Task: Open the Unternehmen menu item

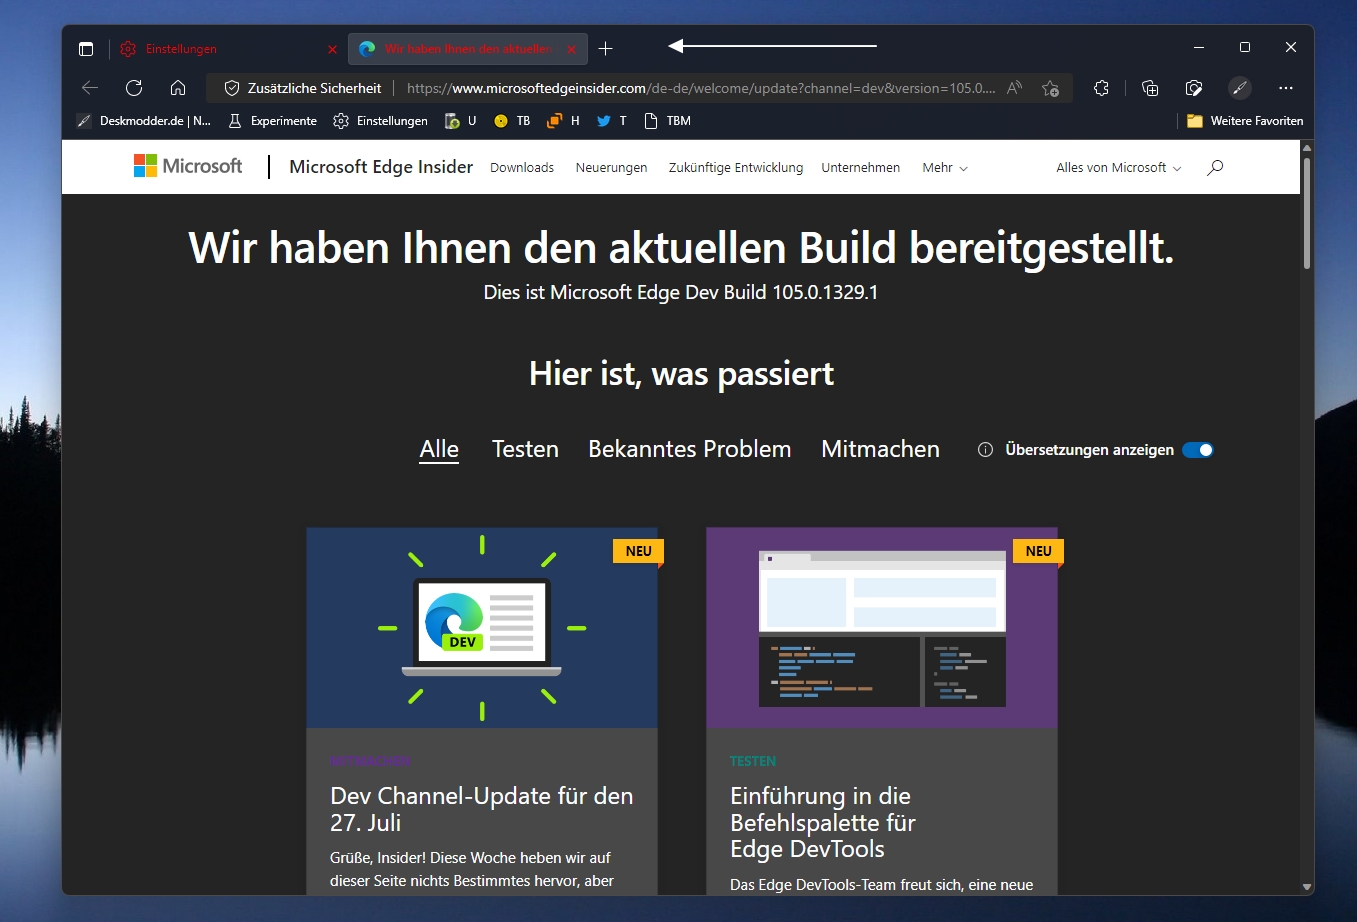Action: tap(861, 168)
